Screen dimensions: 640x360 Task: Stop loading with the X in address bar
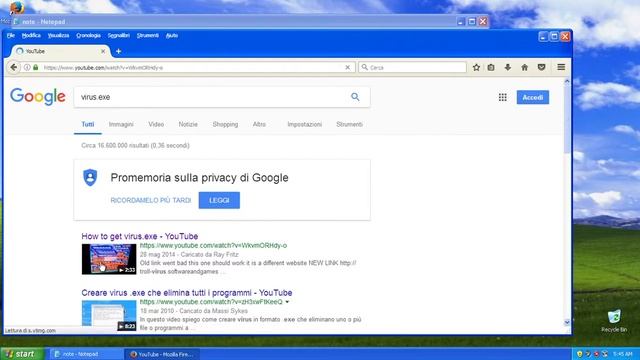click(x=347, y=67)
